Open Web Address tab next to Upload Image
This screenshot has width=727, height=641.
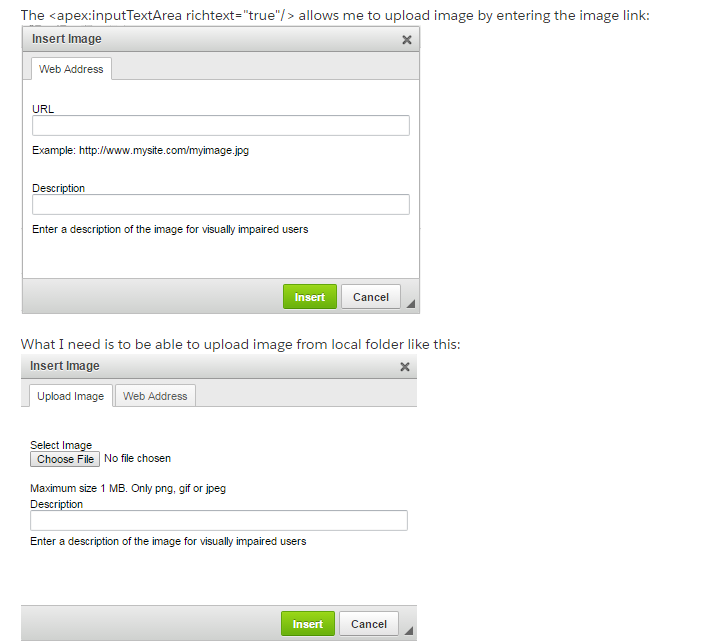155,396
